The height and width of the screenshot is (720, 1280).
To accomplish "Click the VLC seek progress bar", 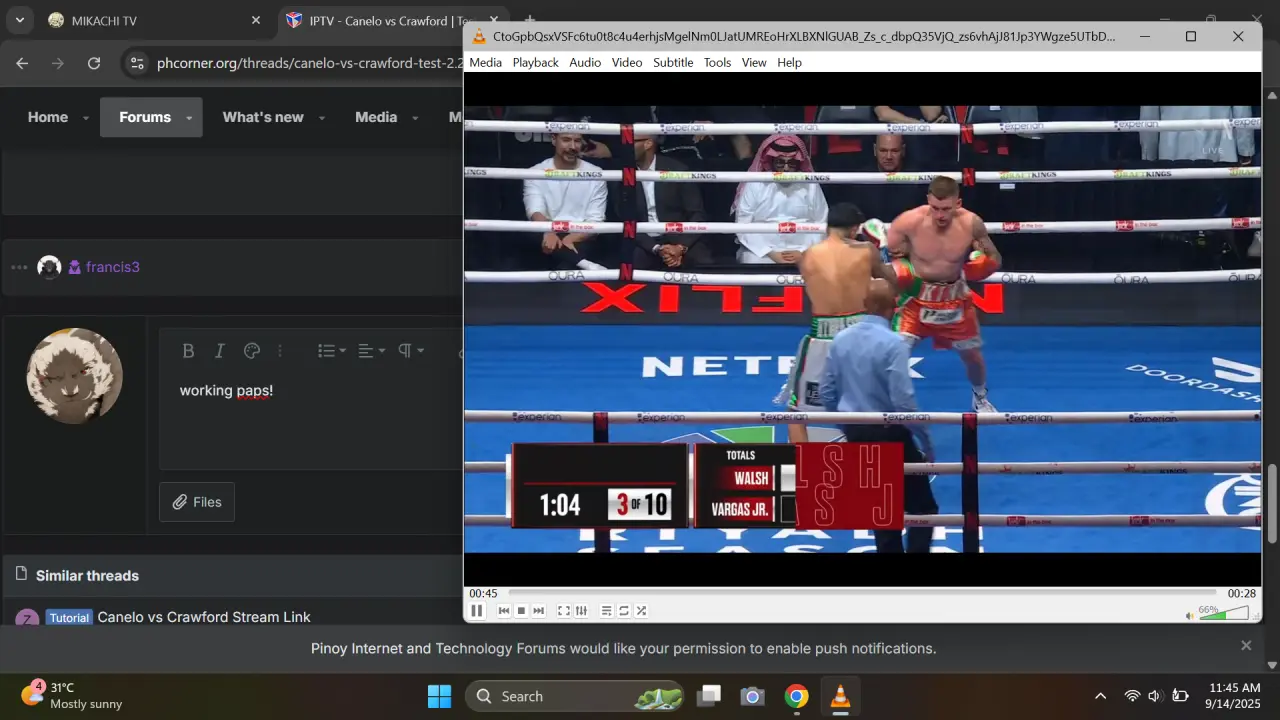I will click(x=862, y=593).
